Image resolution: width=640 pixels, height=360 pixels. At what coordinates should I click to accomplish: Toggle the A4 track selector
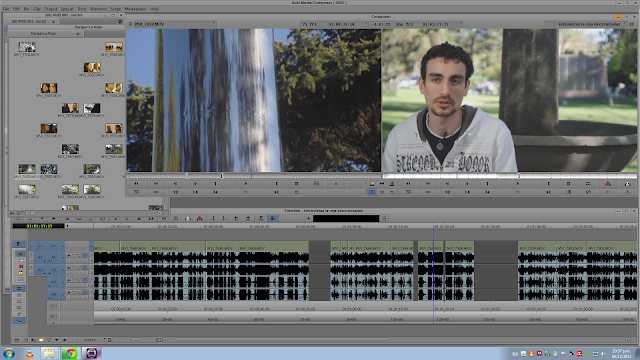pos(53,294)
